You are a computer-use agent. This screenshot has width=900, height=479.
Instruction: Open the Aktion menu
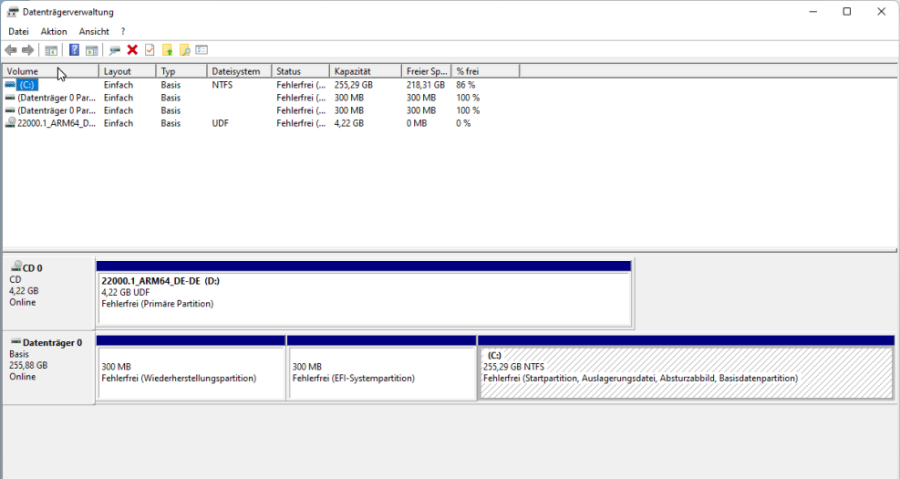(53, 32)
